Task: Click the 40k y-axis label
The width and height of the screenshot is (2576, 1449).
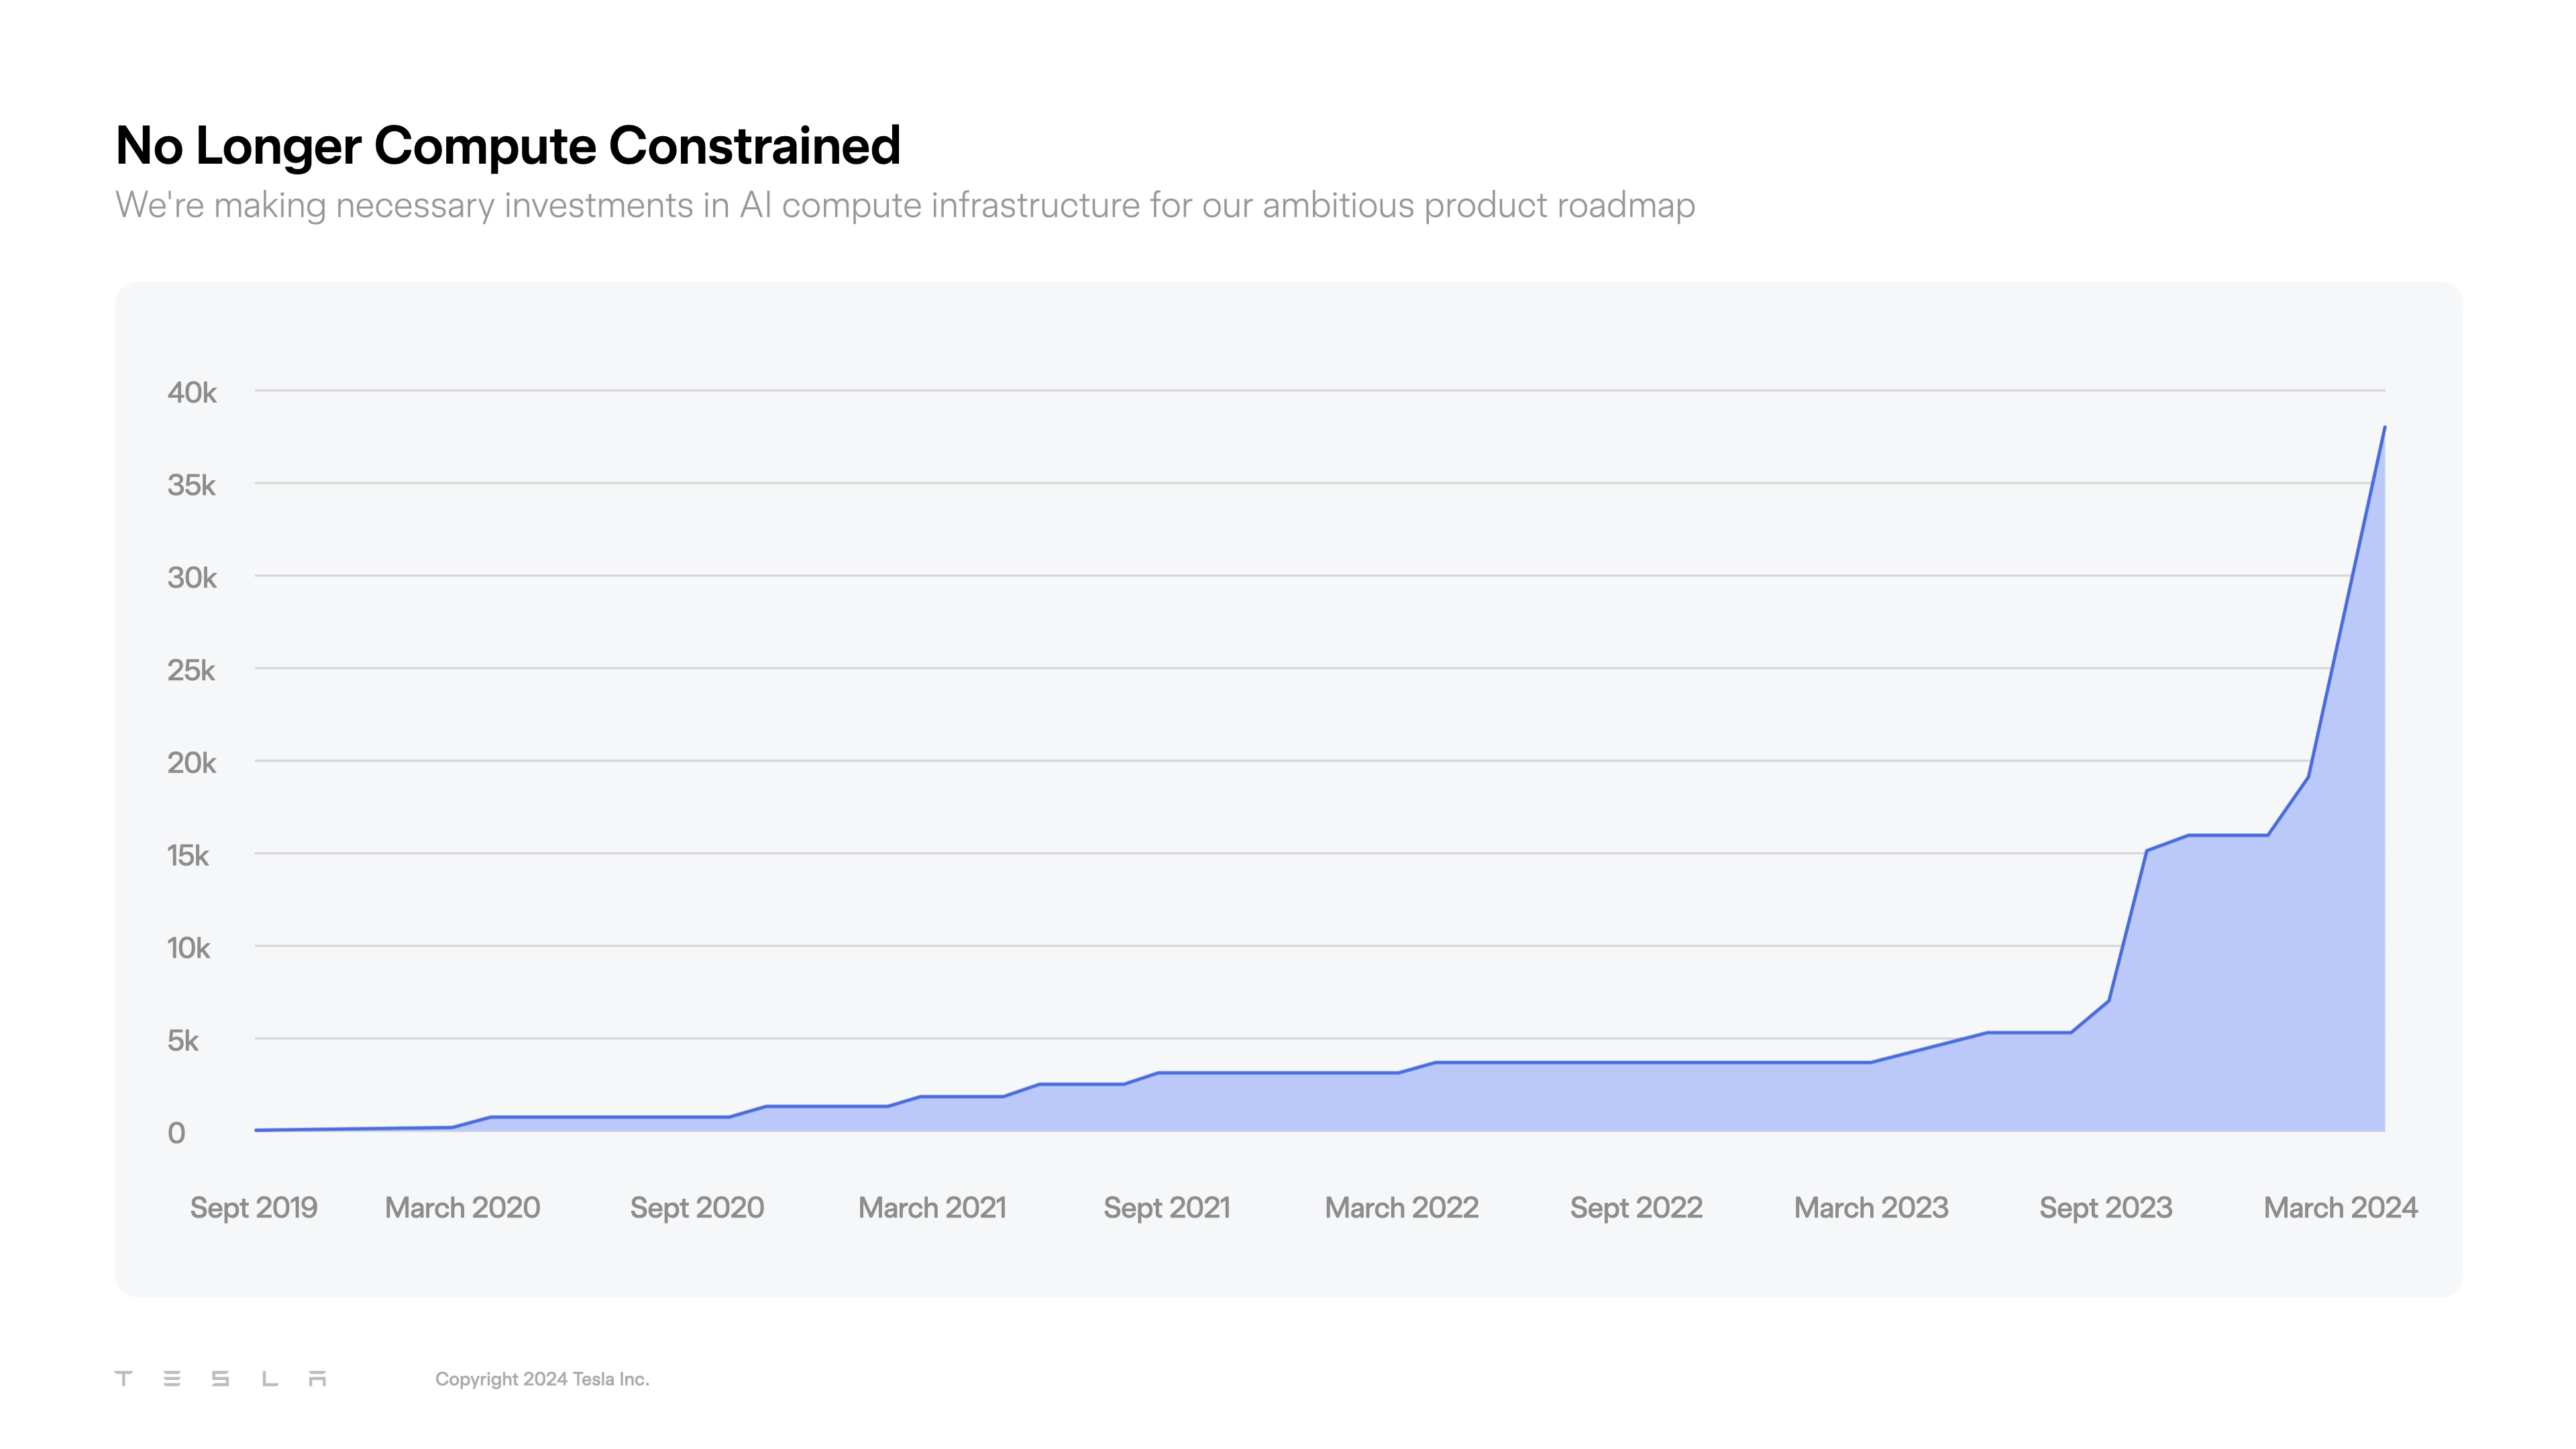Action: [x=192, y=392]
